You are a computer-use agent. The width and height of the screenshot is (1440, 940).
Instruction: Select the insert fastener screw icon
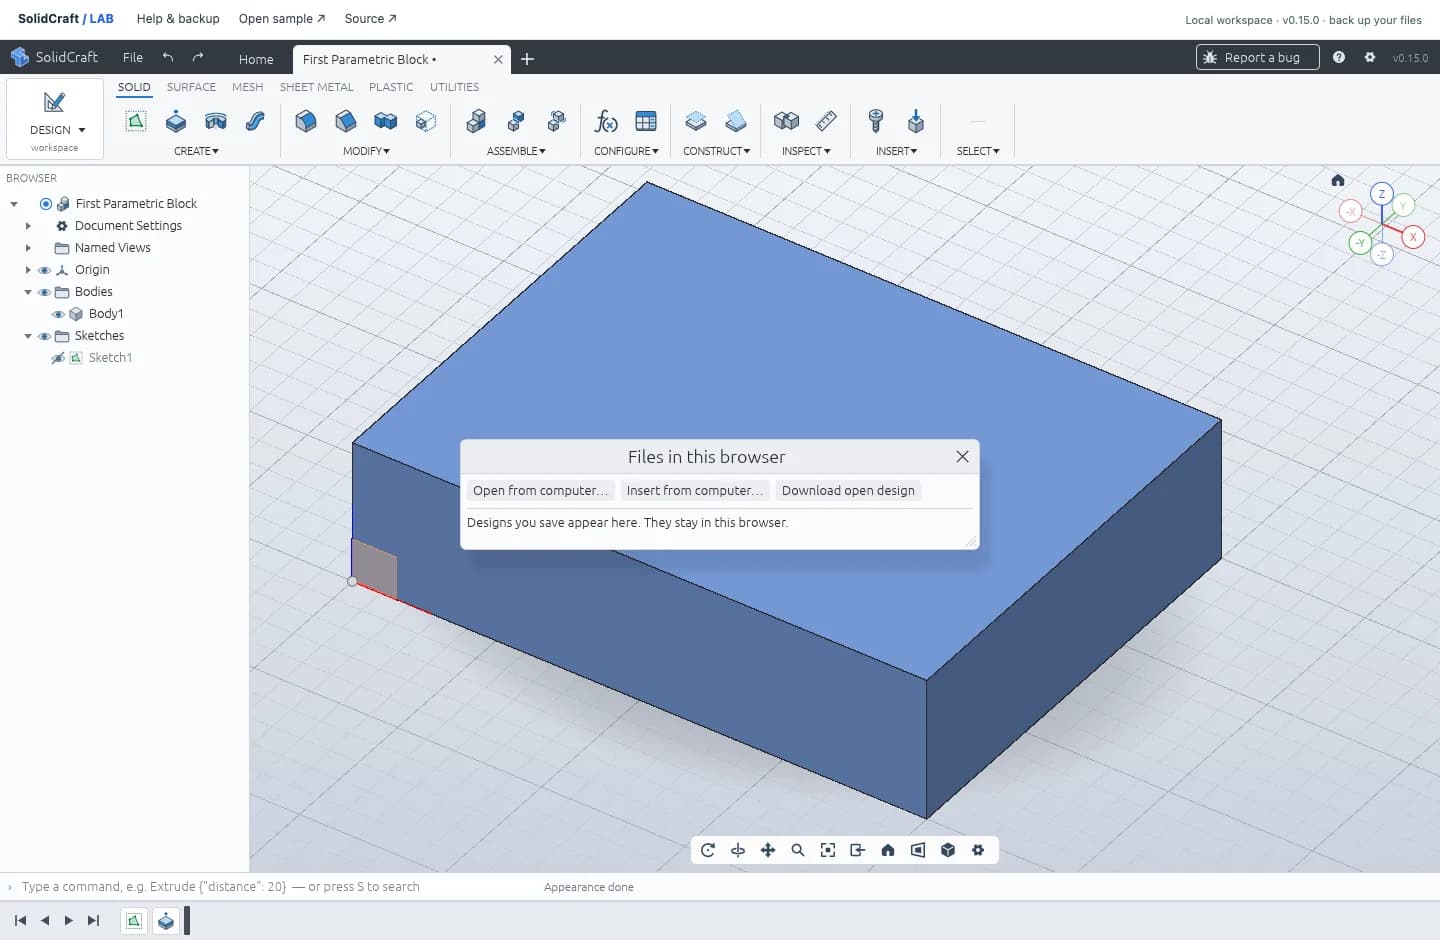click(876, 121)
